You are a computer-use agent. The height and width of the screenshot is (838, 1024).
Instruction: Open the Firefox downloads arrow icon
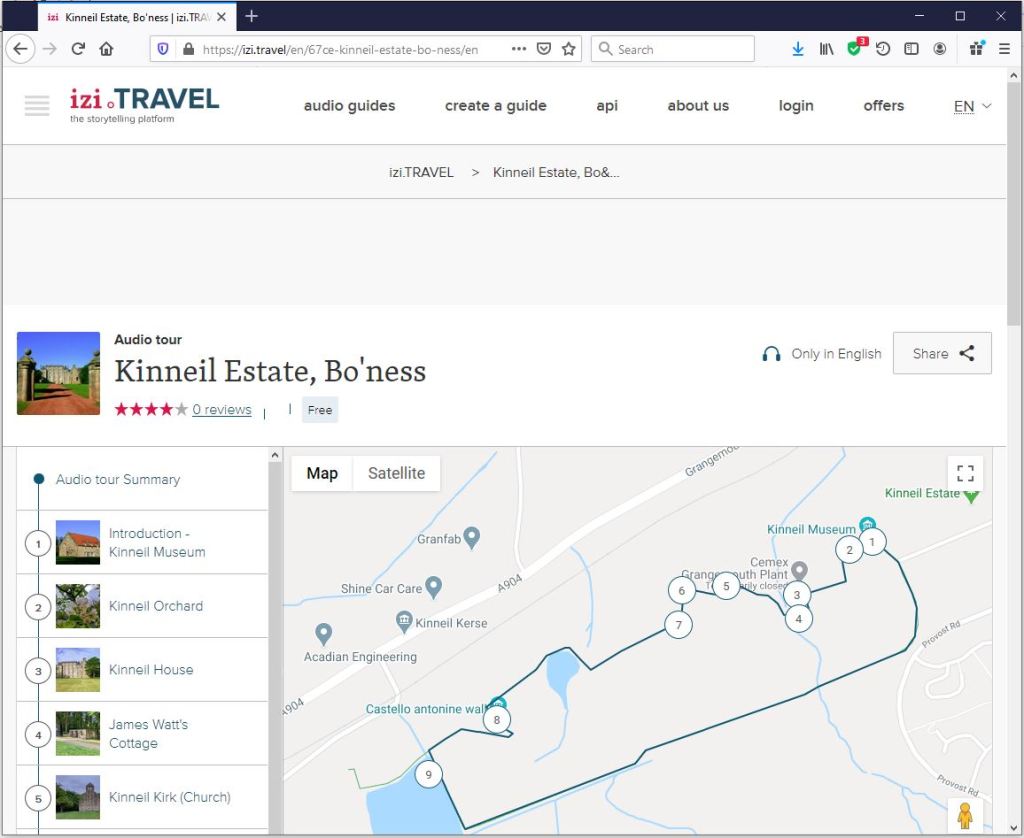pos(798,49)
